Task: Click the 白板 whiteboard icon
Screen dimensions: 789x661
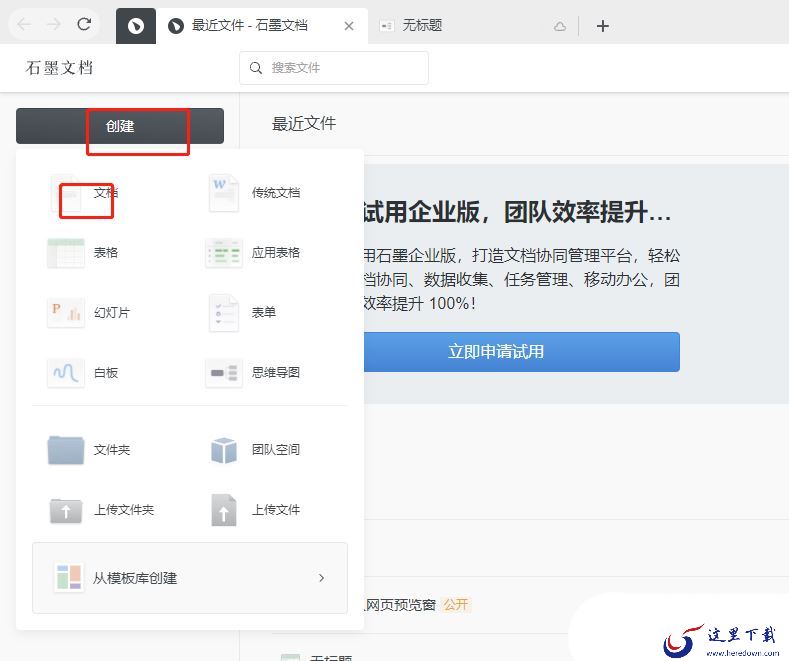Action: [66, 373]
